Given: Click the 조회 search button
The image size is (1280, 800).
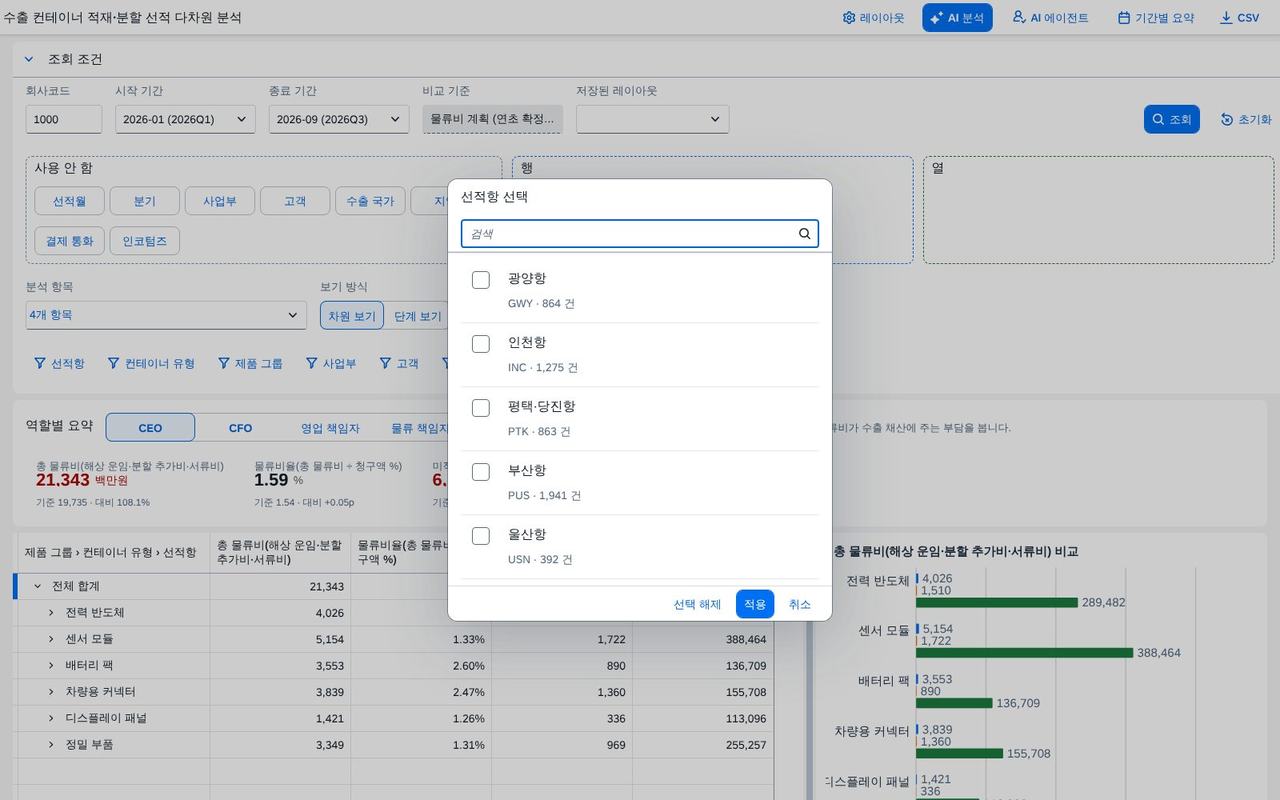Looking at the screenshot, I should [1171, 119].
